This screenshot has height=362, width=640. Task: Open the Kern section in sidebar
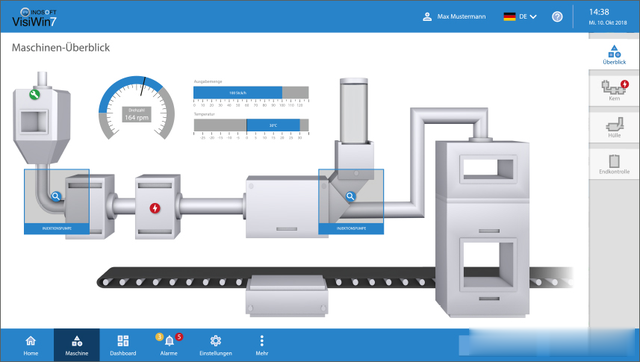pos(614,89)
